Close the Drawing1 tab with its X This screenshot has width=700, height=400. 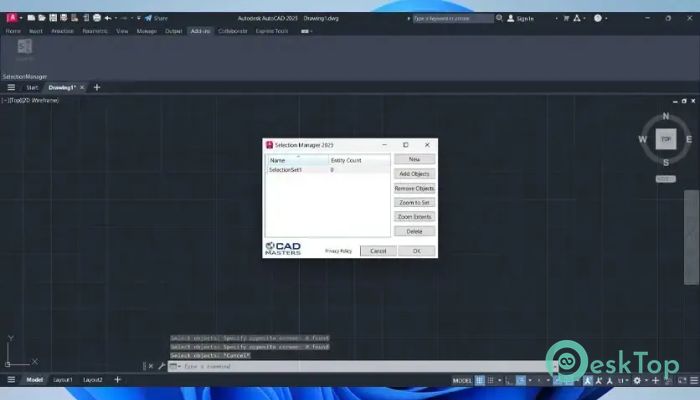[82, 88]
